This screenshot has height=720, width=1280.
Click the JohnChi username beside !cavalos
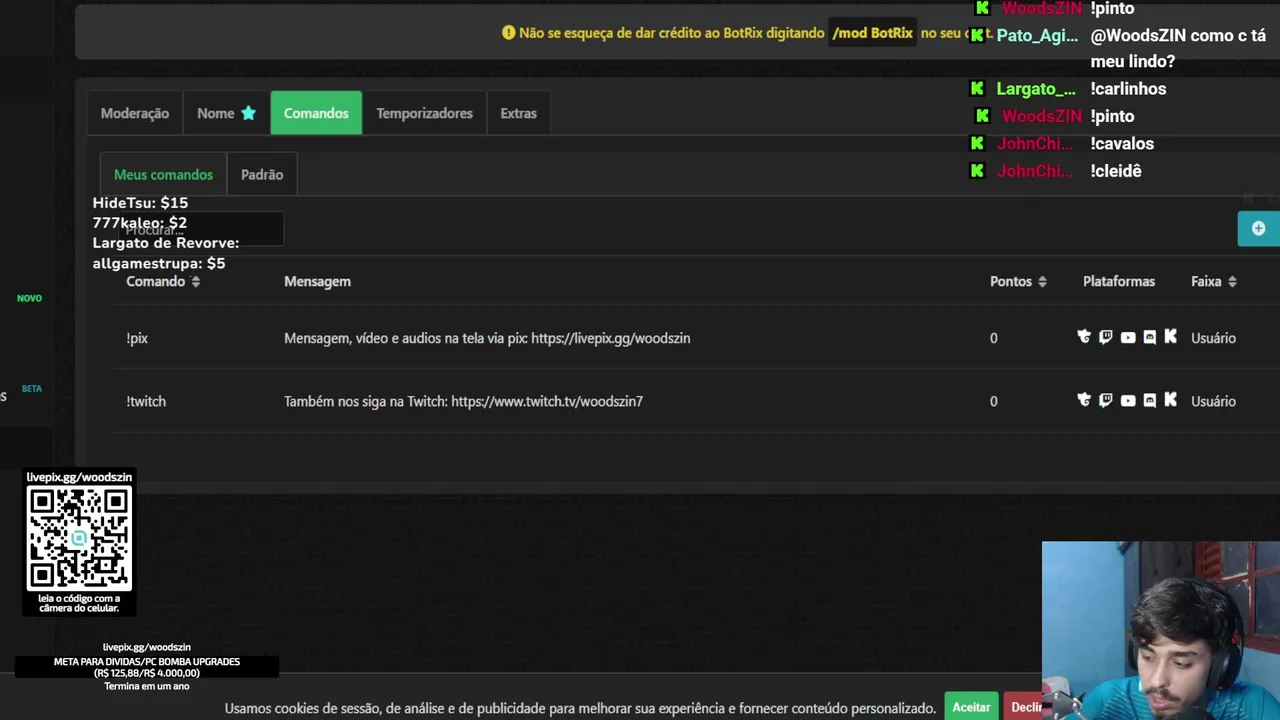(x=1035, y=144)
